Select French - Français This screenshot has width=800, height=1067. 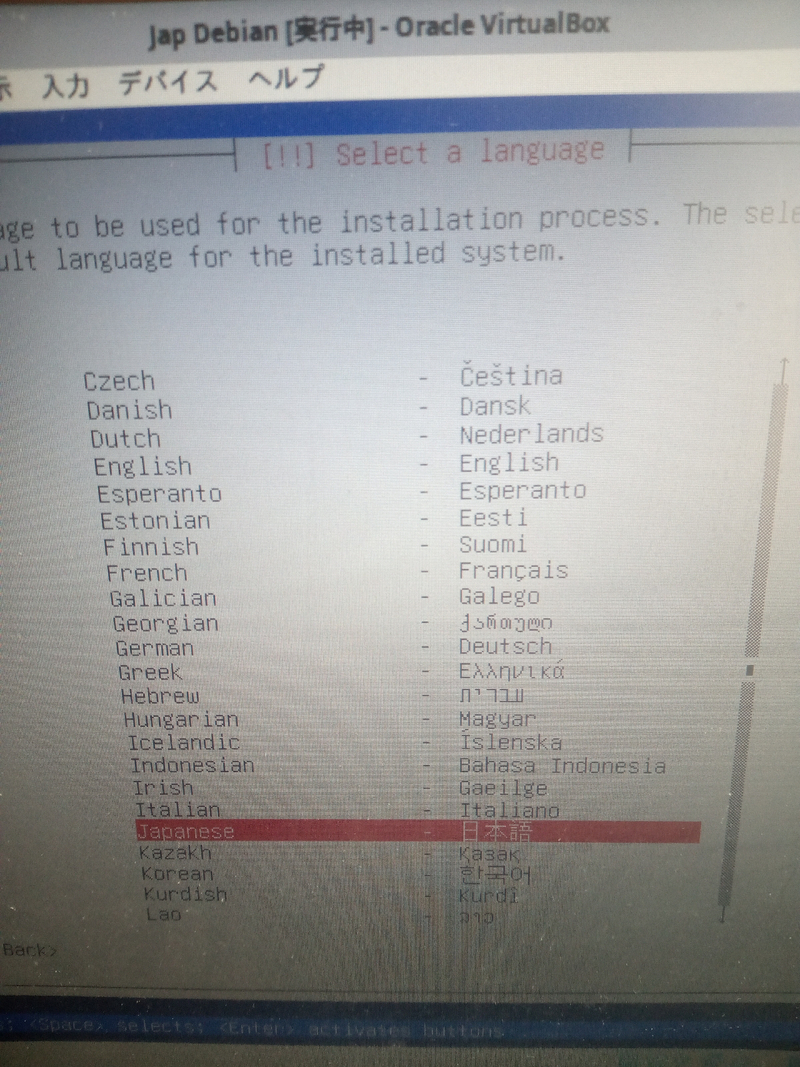point(147,573)
